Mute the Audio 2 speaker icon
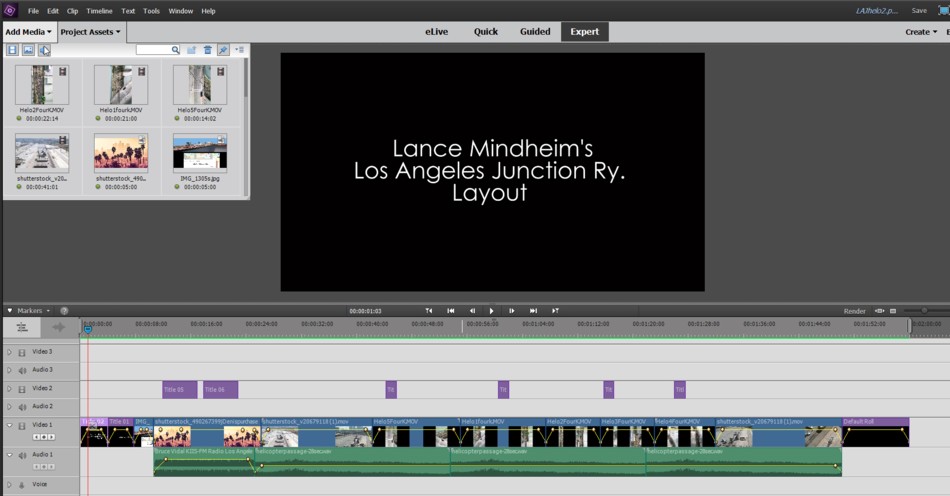950x496 pixels. click(22, 408)
